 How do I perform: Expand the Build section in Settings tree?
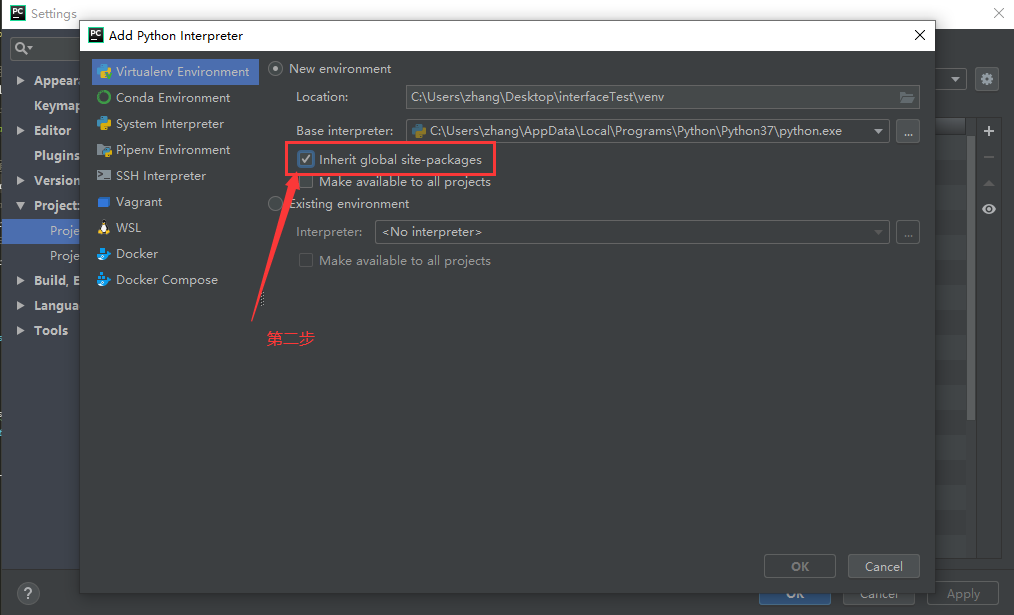(x=20, y=281)
